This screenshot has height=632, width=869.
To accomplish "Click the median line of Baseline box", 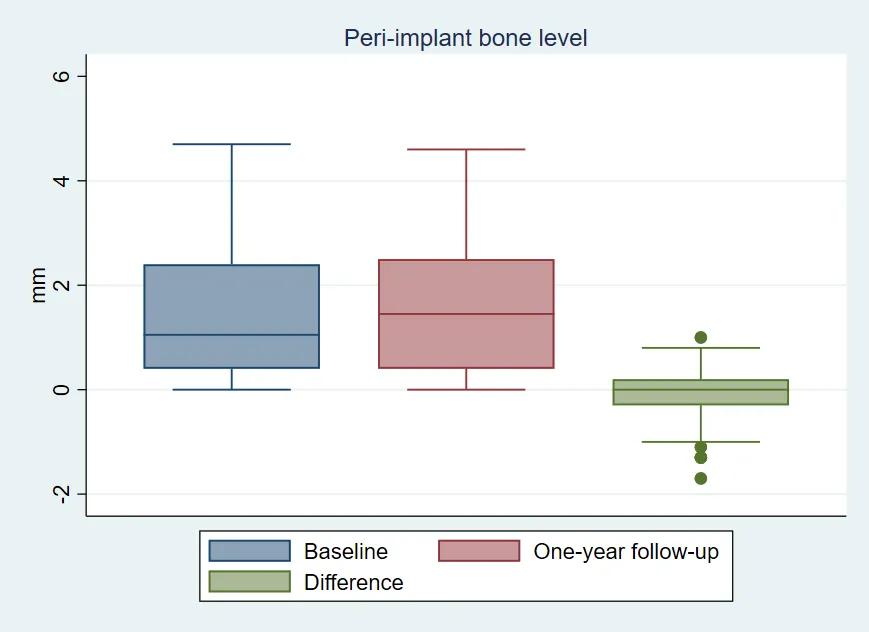I will pyautogui.click(x=232, y=335).
